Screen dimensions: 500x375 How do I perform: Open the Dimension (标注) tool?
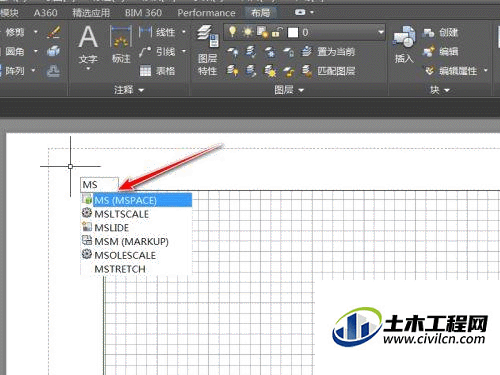[121, 37]
